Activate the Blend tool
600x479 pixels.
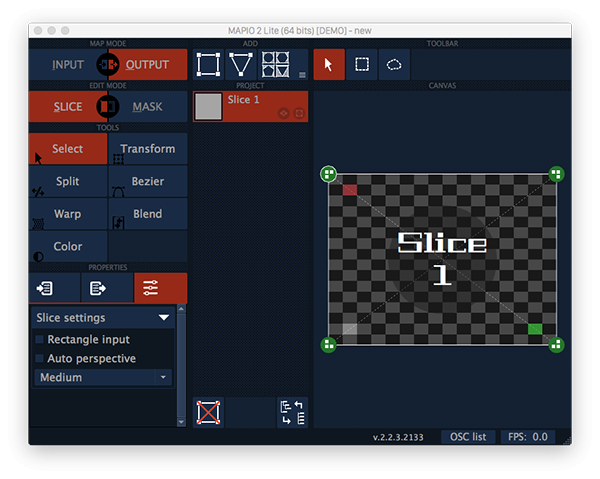click(148, 213)
